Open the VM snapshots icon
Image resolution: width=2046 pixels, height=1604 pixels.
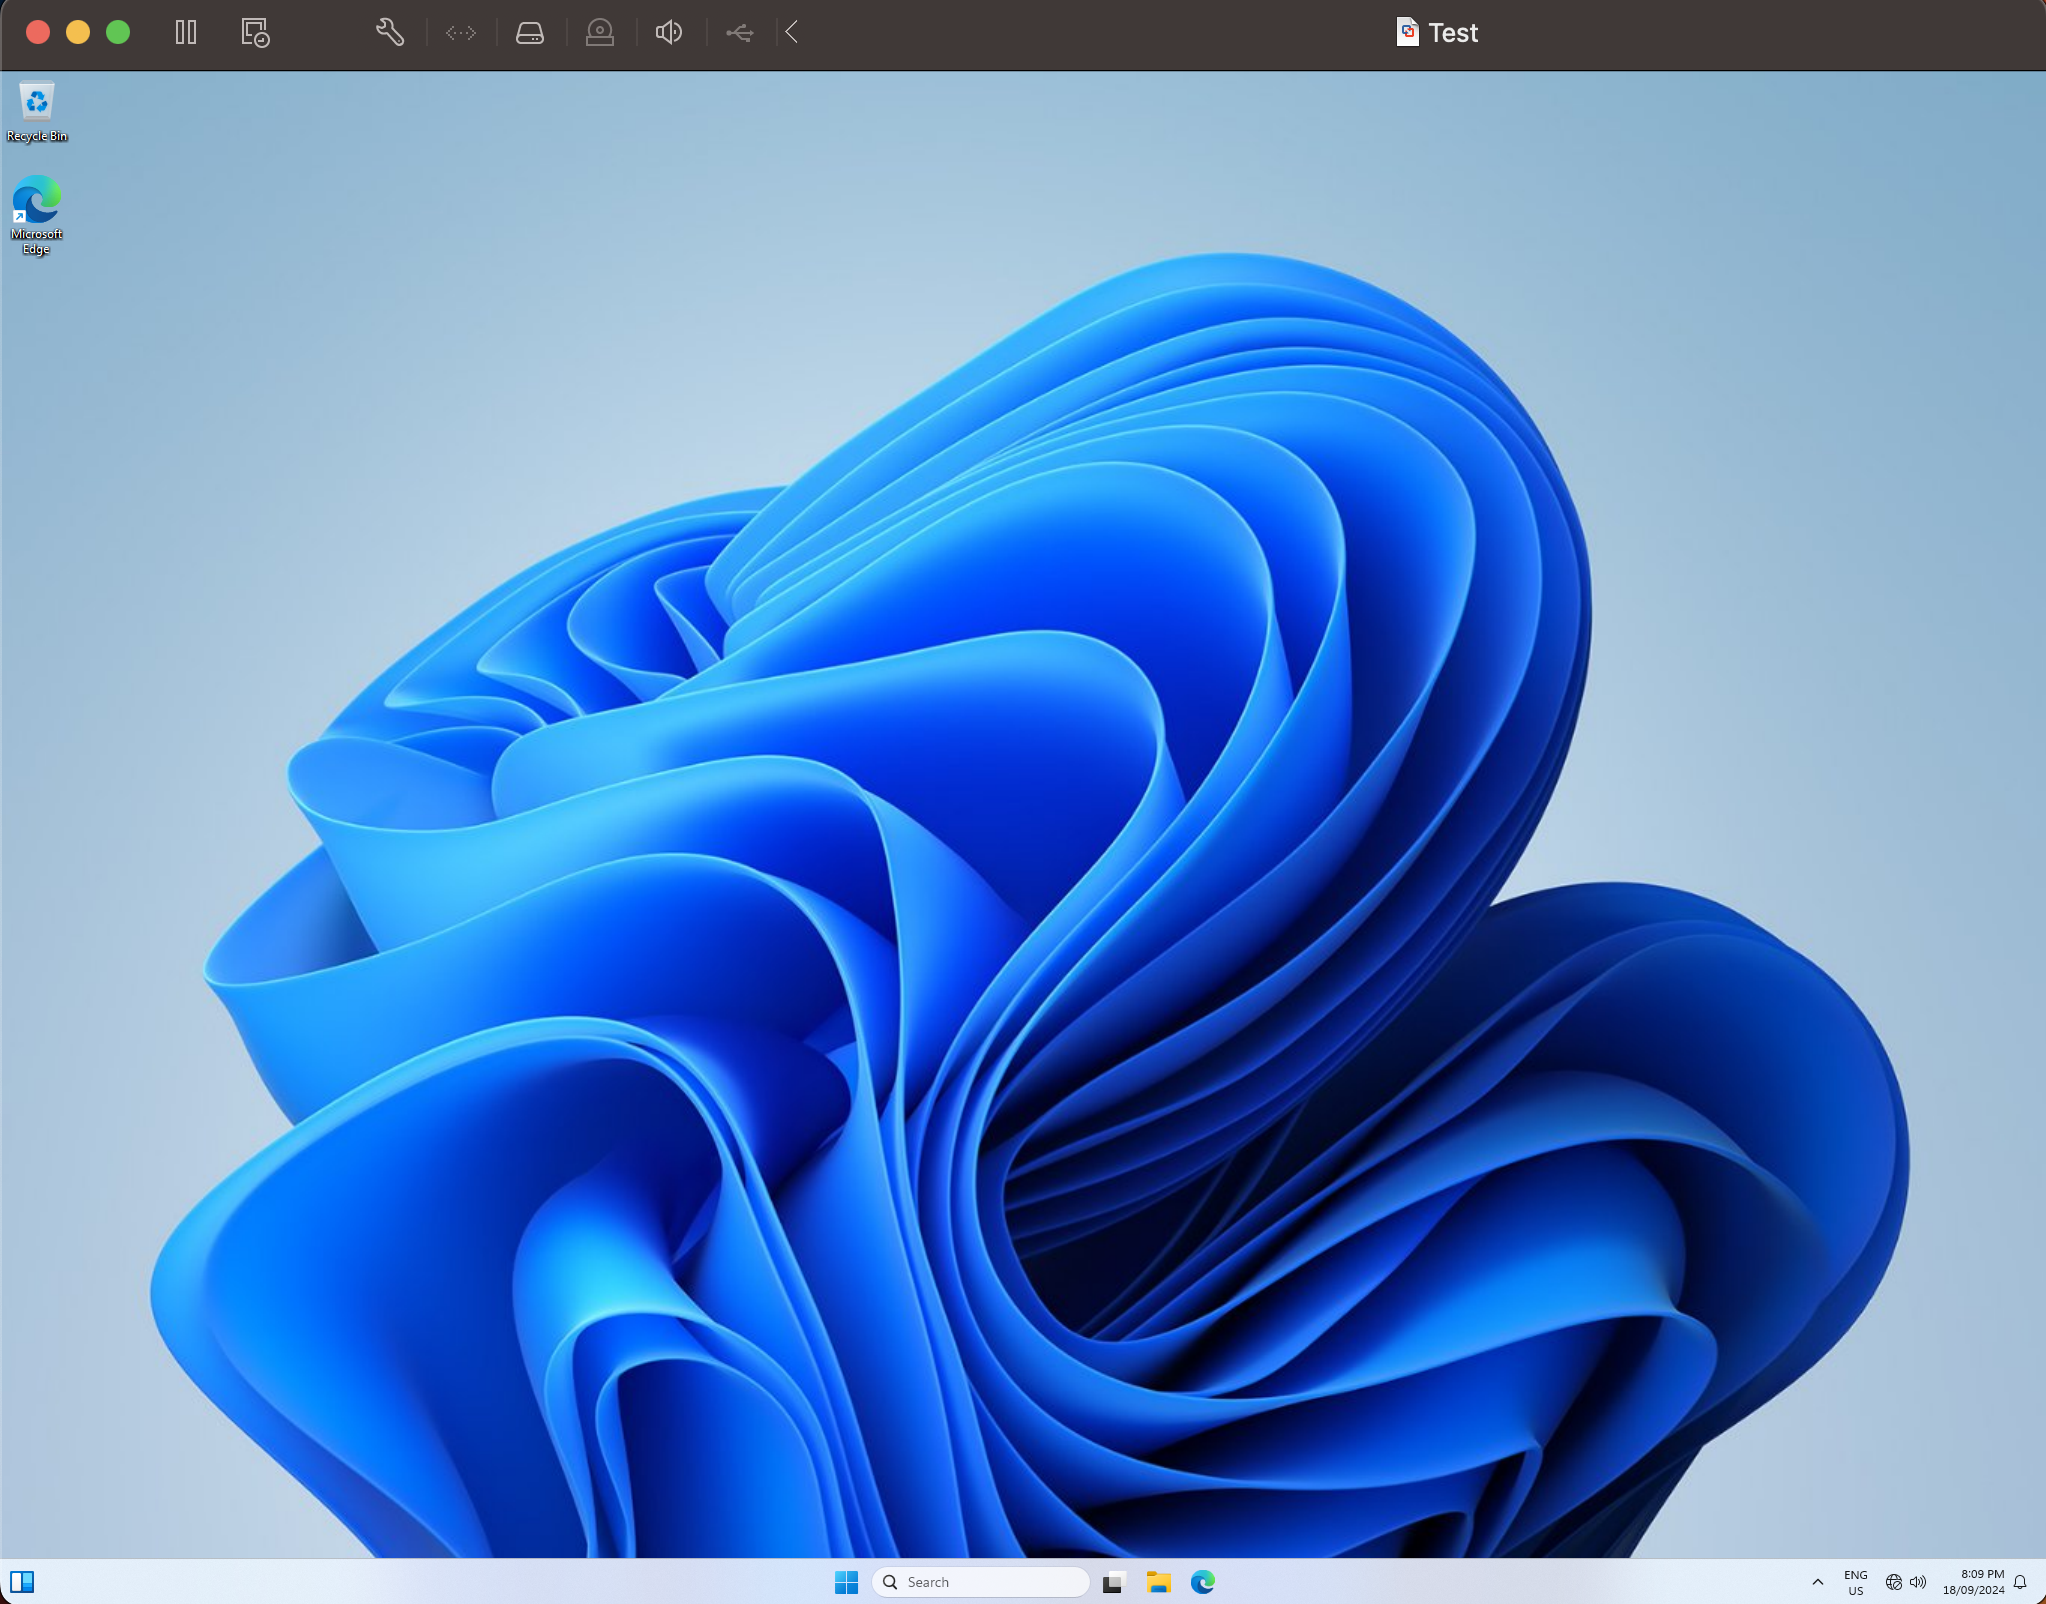point(255,33)
